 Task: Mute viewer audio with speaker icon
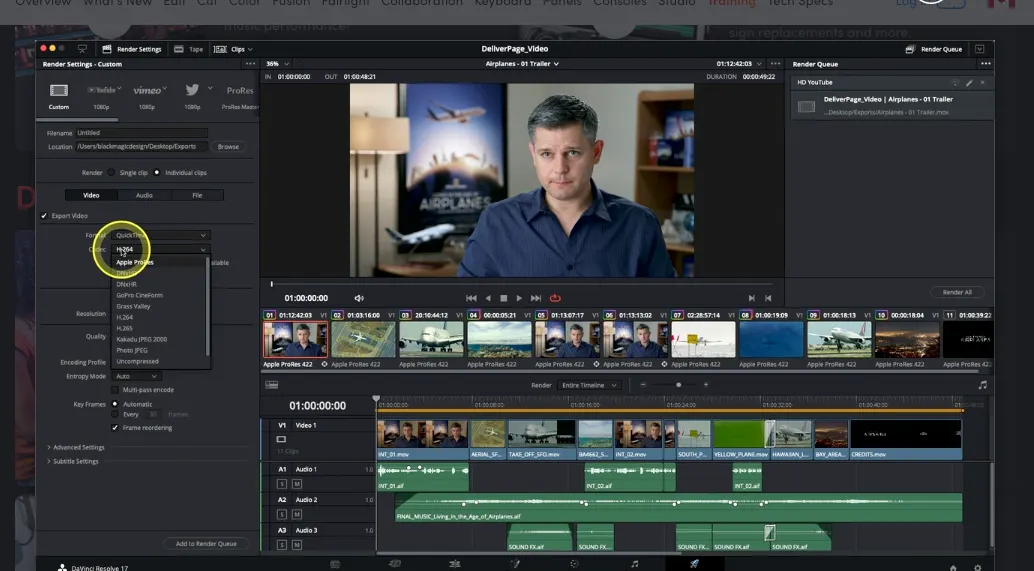tap(359, 298)
